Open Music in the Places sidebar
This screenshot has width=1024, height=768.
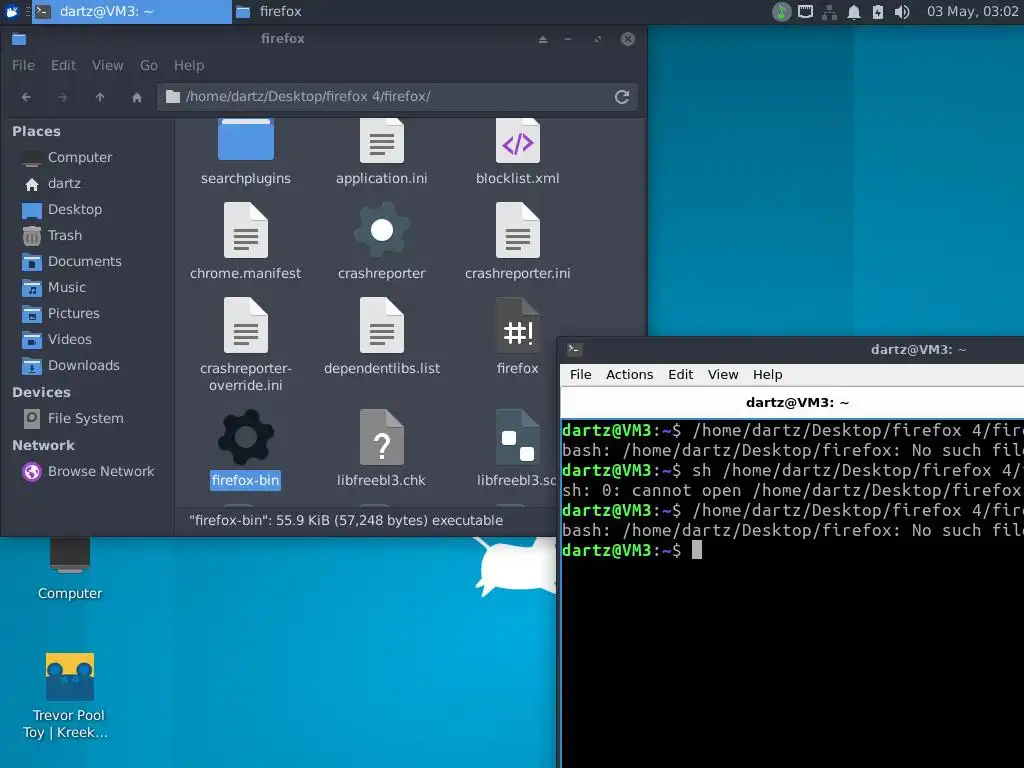coord(67,287)
